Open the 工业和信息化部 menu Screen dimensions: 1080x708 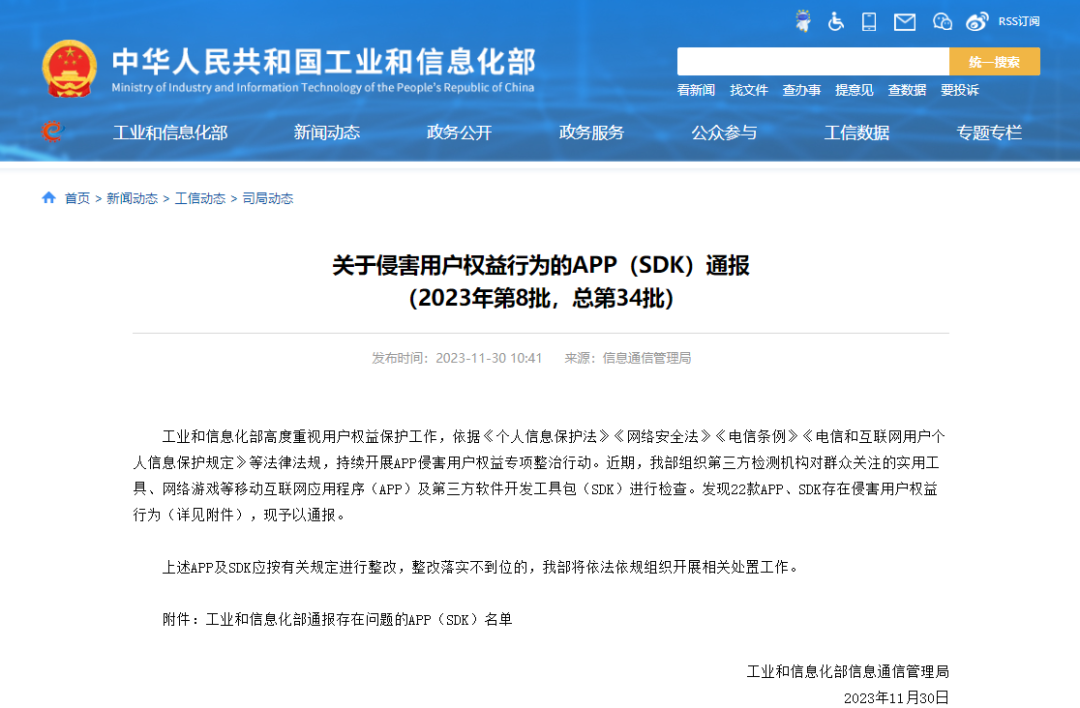[x=170, y=132]
